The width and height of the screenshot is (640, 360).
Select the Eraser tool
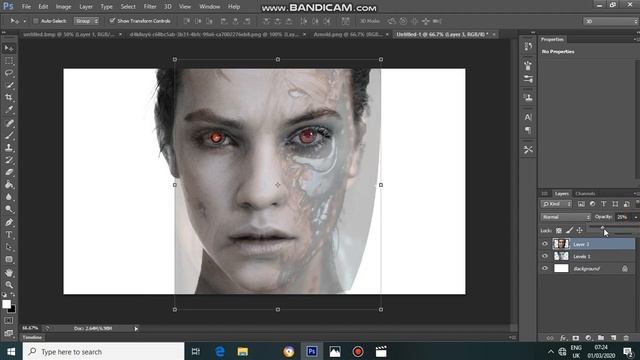tap(9, 172)
